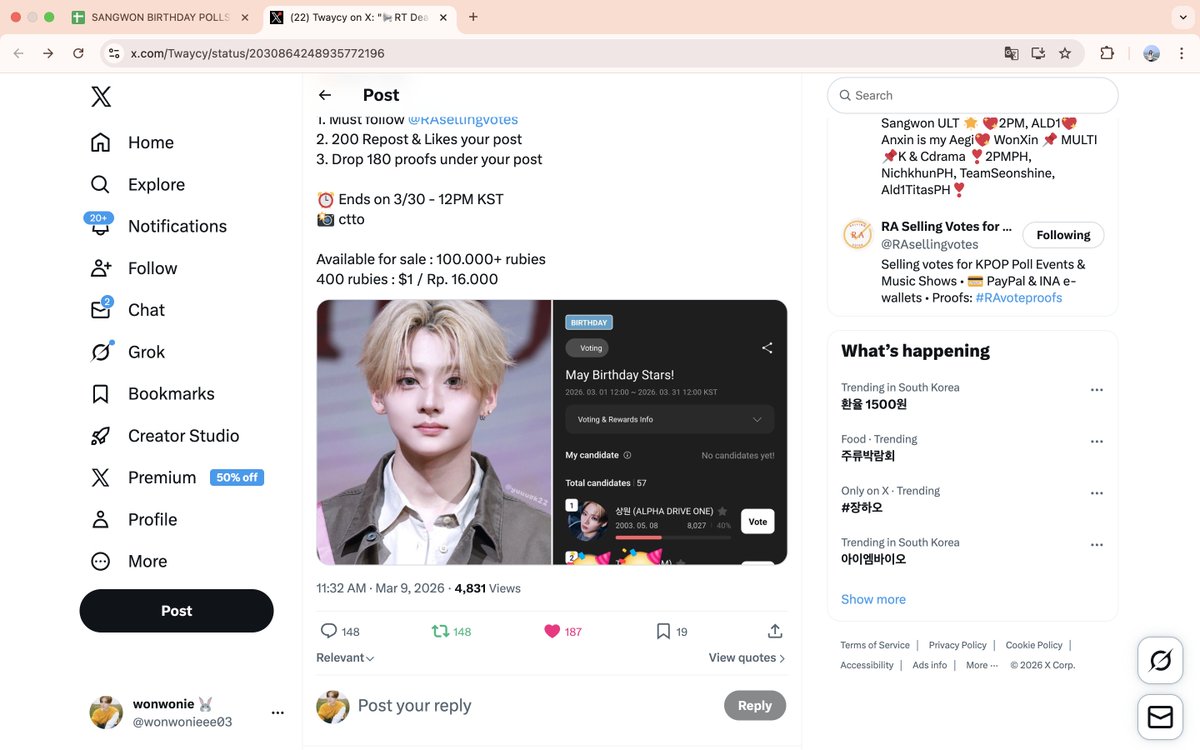Open options for 아이엠바이오 trend
The width and height of the screenshot is (1200, 750).
pyautogui.click(x=1097, y=546)
